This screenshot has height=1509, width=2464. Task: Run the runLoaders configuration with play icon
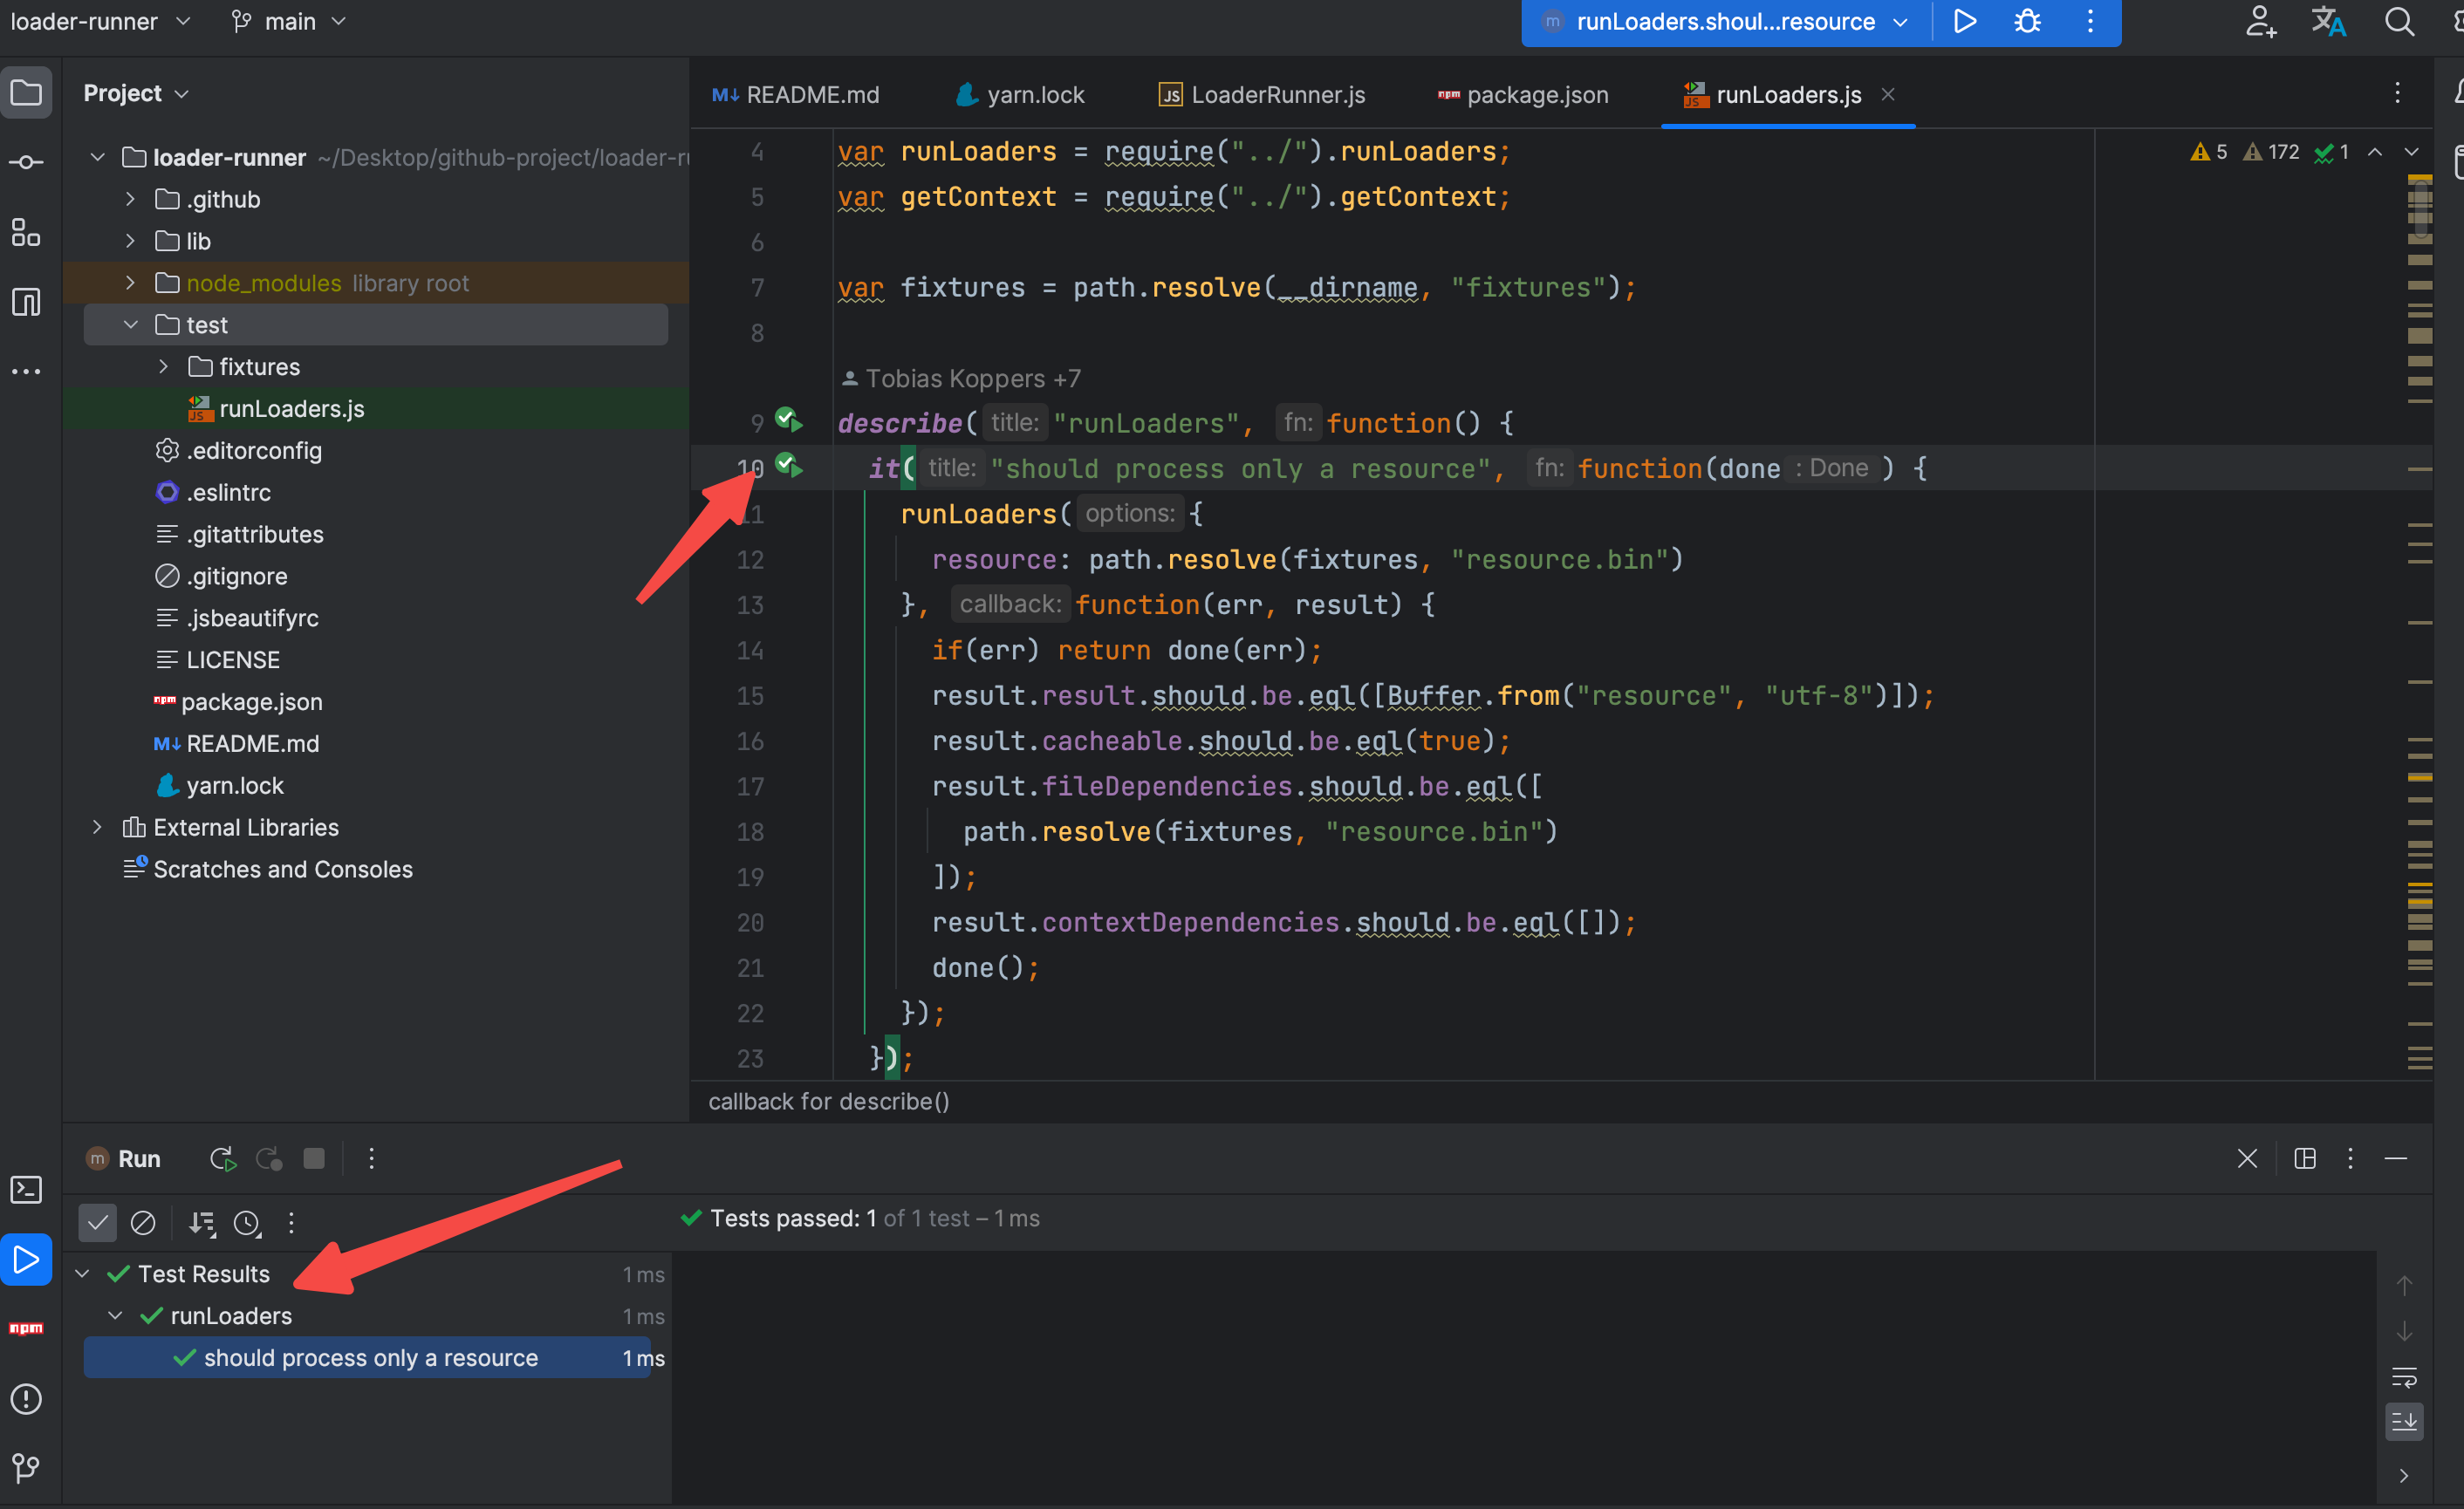tap(1964, 21)
